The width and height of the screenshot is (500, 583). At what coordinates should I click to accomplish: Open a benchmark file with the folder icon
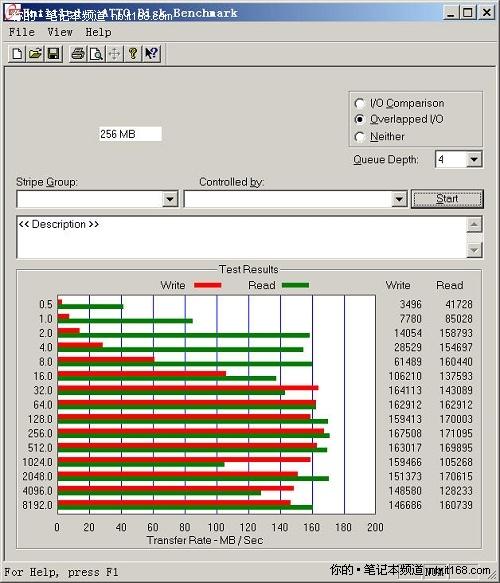35,54
